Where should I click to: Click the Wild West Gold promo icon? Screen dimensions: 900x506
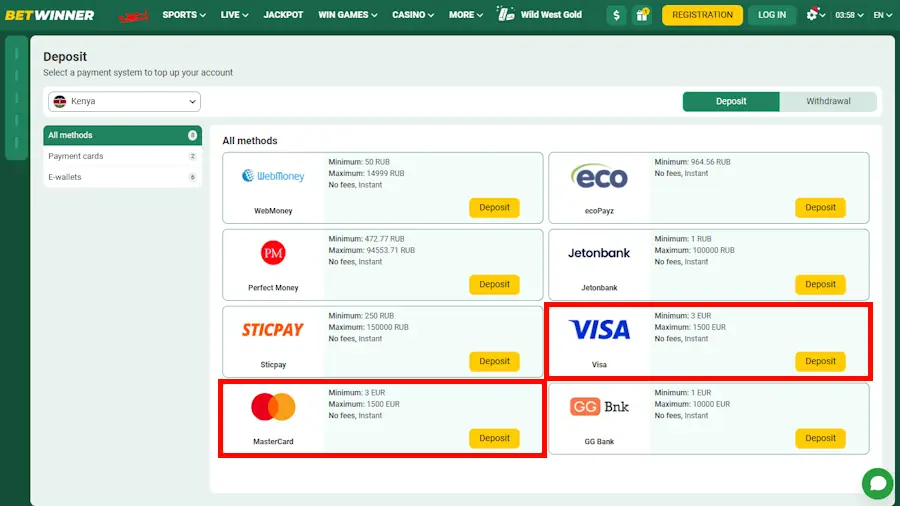click(505, 14)
